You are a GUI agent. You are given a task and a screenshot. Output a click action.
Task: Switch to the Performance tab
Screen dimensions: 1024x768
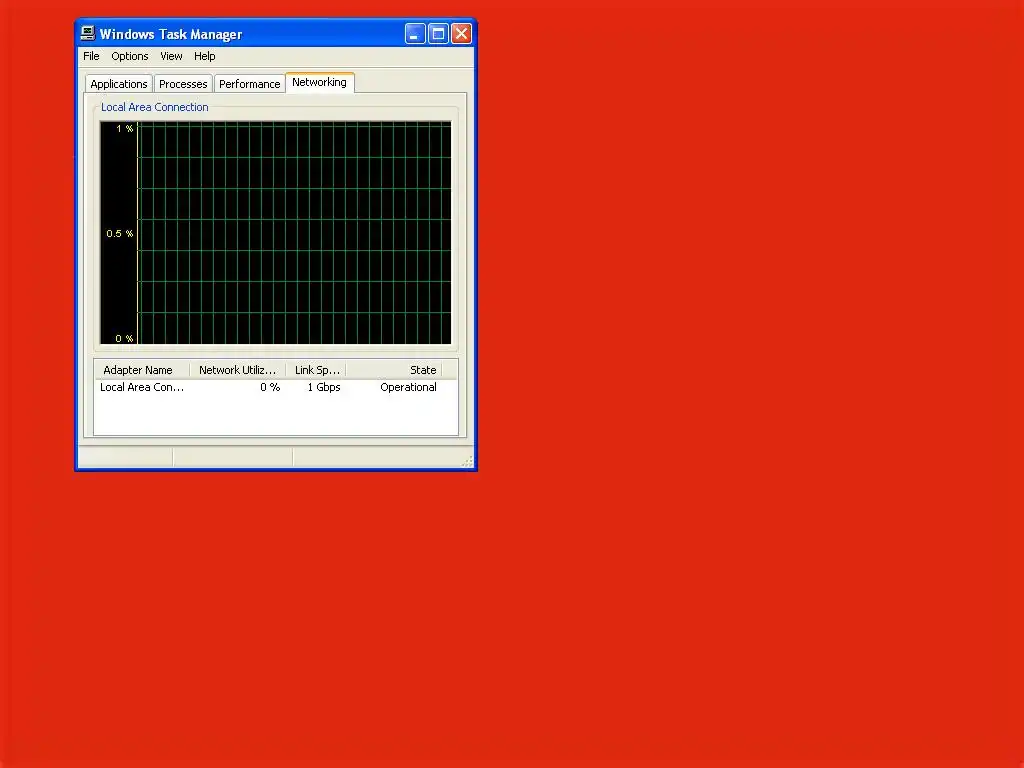[x=249, y=84]
